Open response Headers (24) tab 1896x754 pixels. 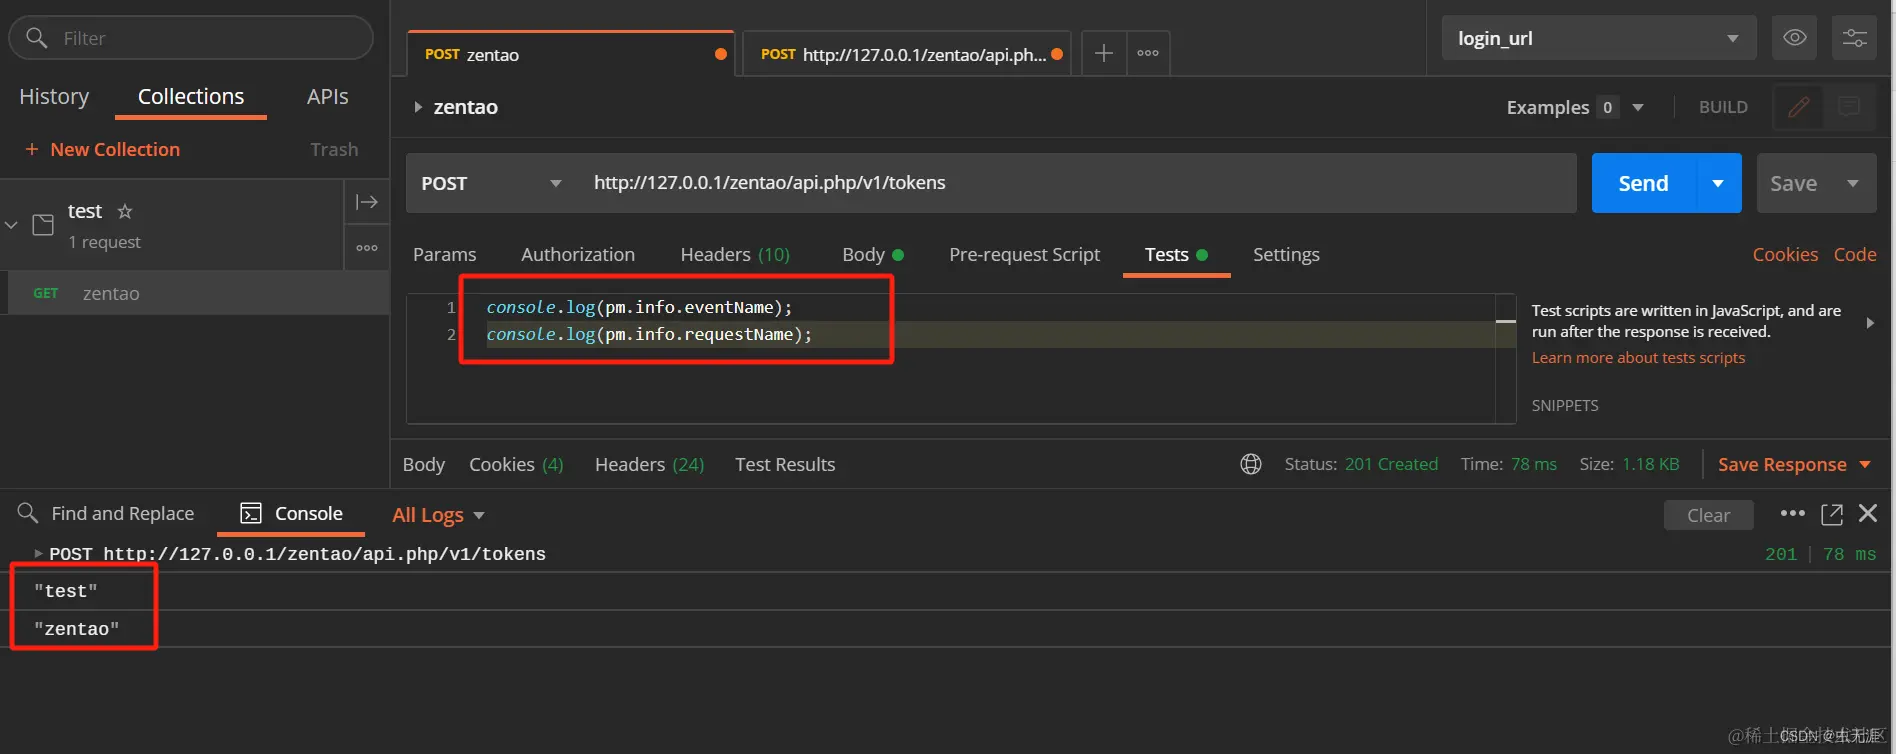(649, 464)
